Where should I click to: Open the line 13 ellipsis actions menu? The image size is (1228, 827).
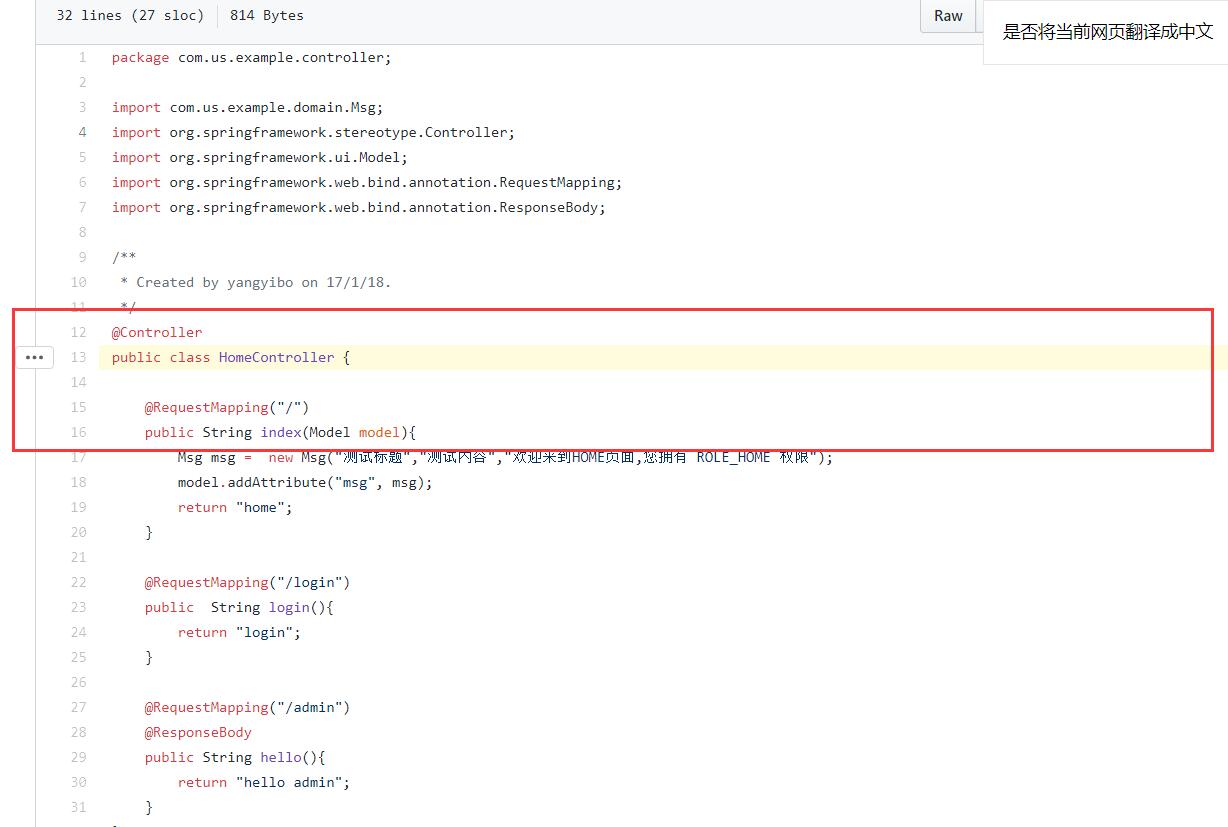pyautogui.click(x=34, y=357)
